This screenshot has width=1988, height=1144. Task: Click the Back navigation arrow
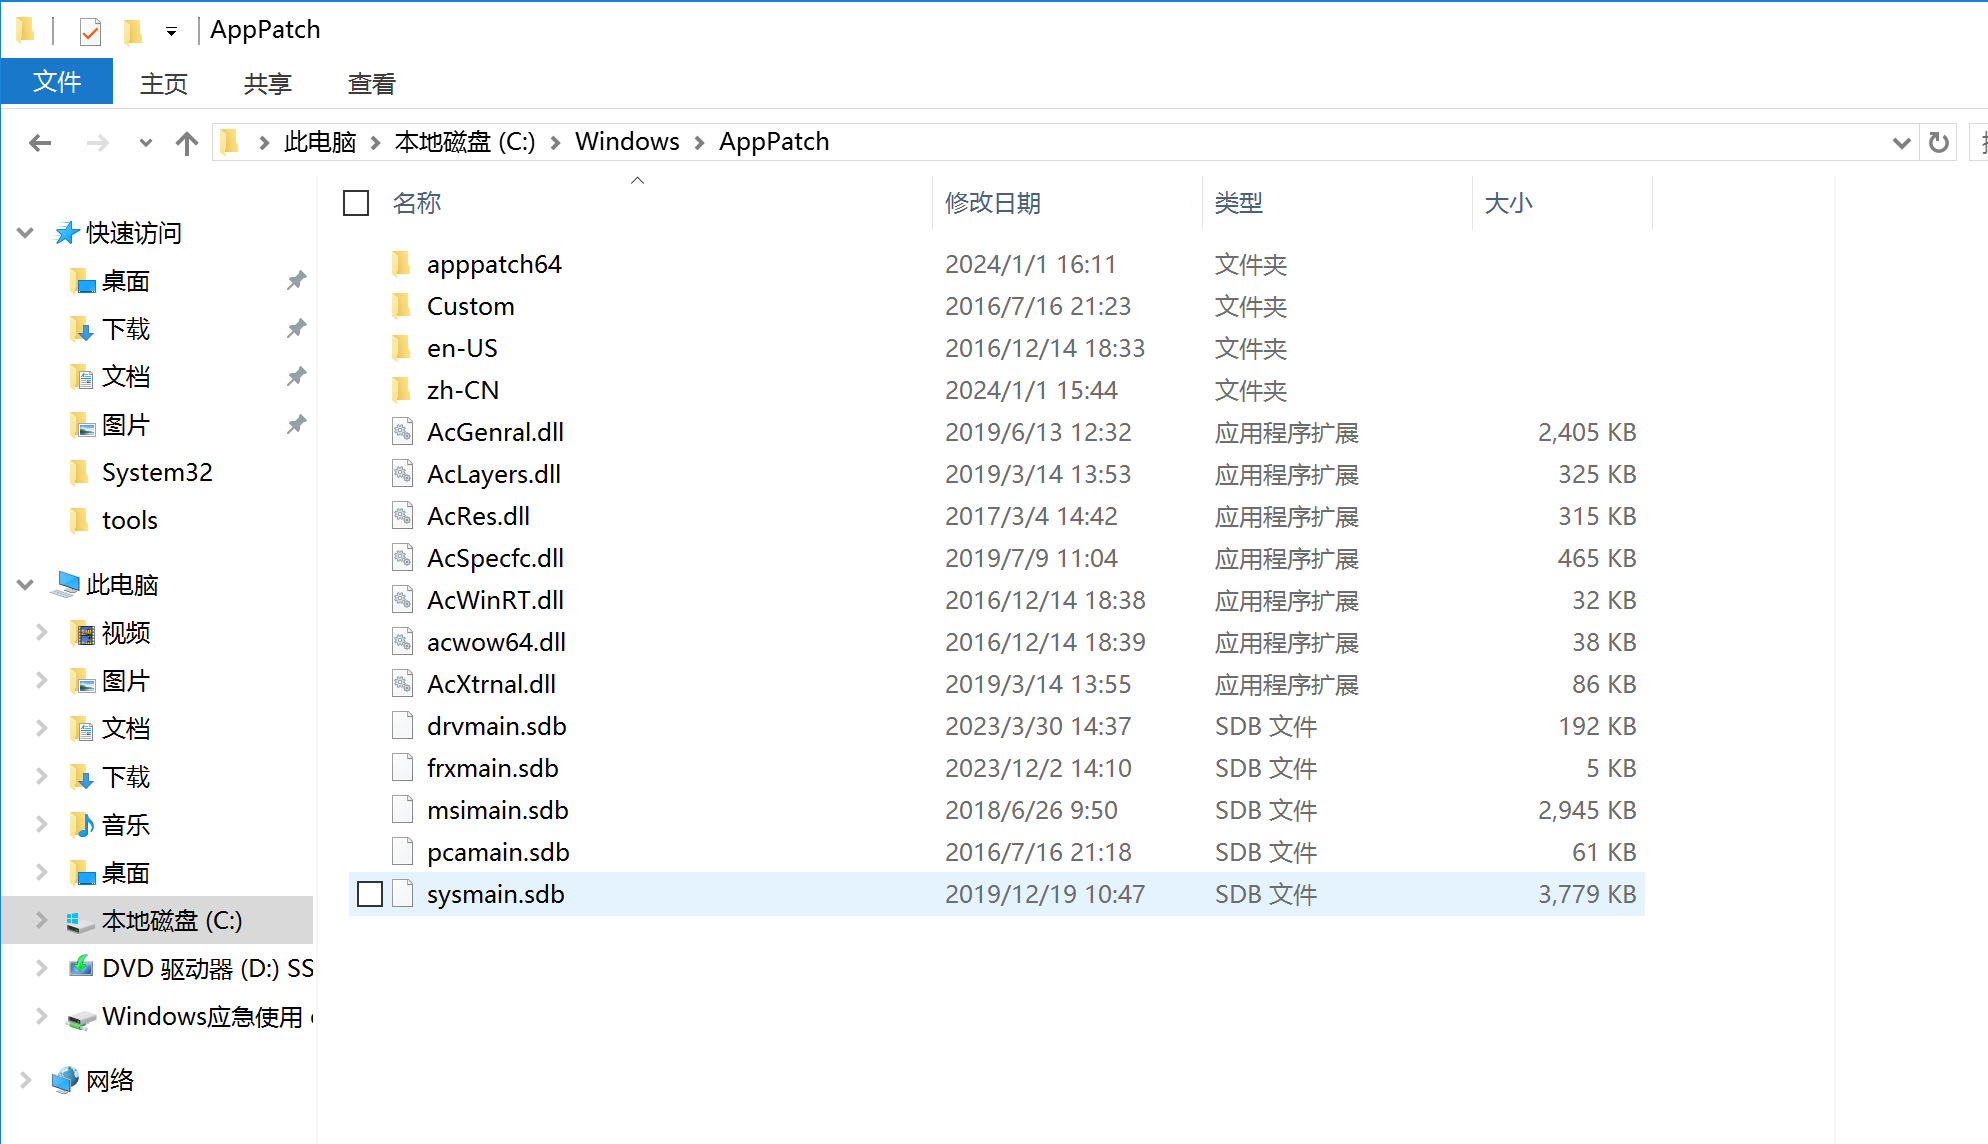[40, 143]
